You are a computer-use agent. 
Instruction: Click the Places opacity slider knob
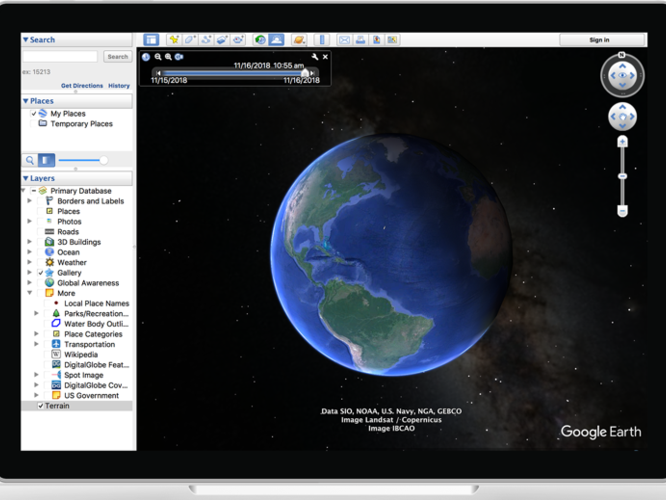tap(104, 160)
